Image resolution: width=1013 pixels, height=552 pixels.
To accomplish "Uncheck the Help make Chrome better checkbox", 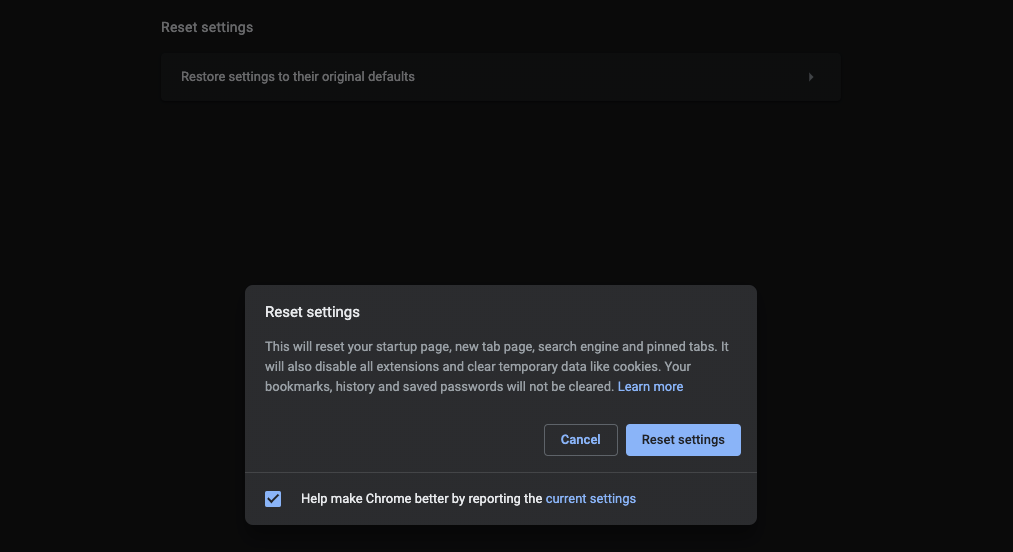I will coord(273,498).
